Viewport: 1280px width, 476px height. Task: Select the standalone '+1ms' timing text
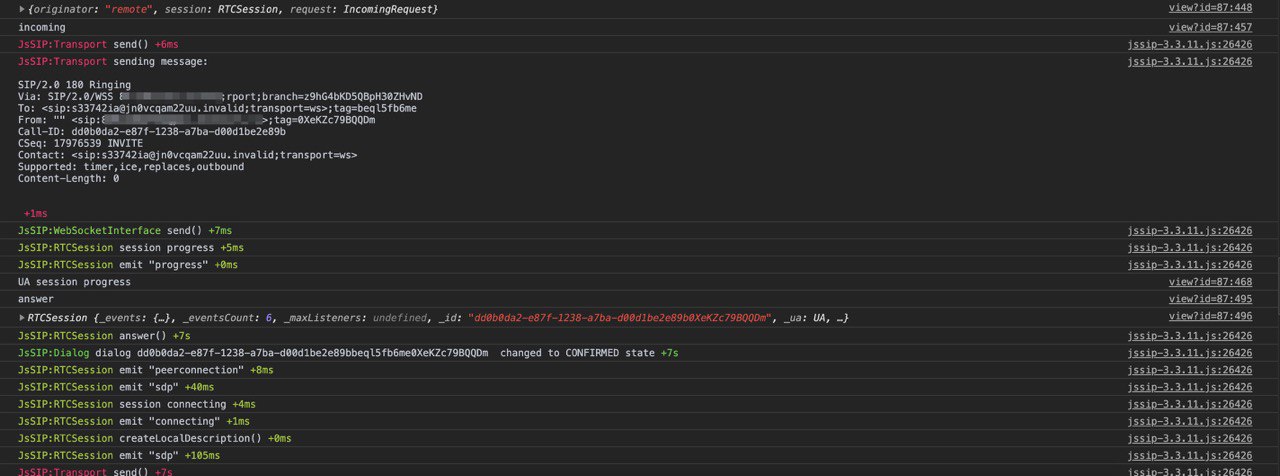tap(36, 213)
